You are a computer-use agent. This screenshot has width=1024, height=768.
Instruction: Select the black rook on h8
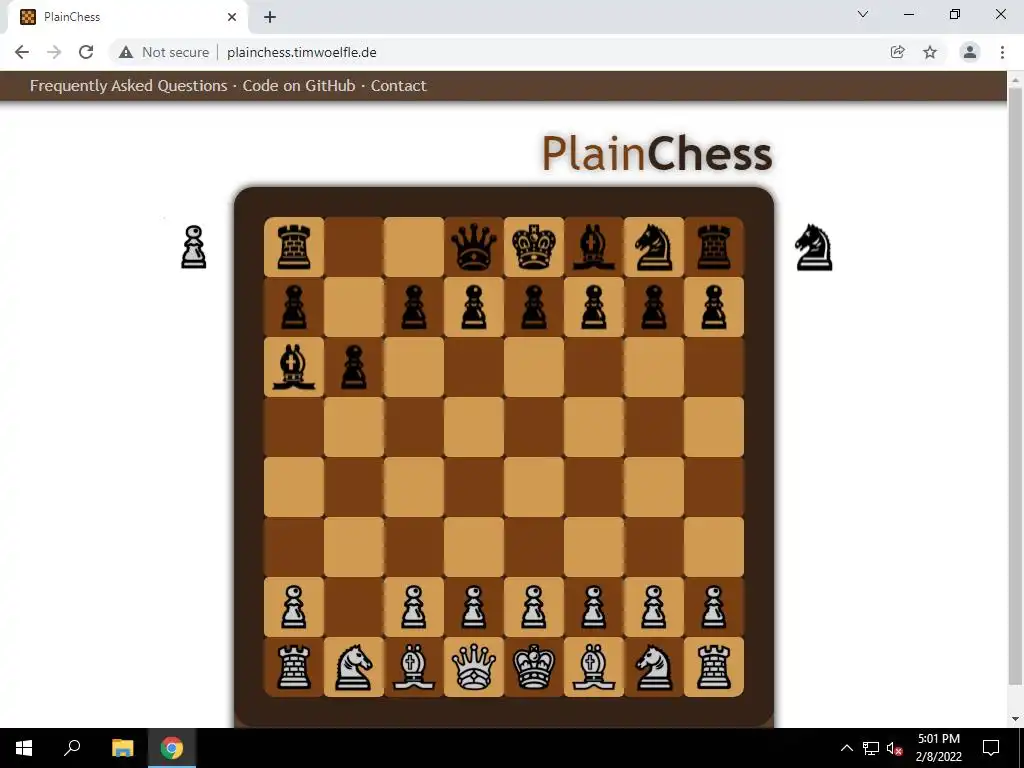coord(714,247)
